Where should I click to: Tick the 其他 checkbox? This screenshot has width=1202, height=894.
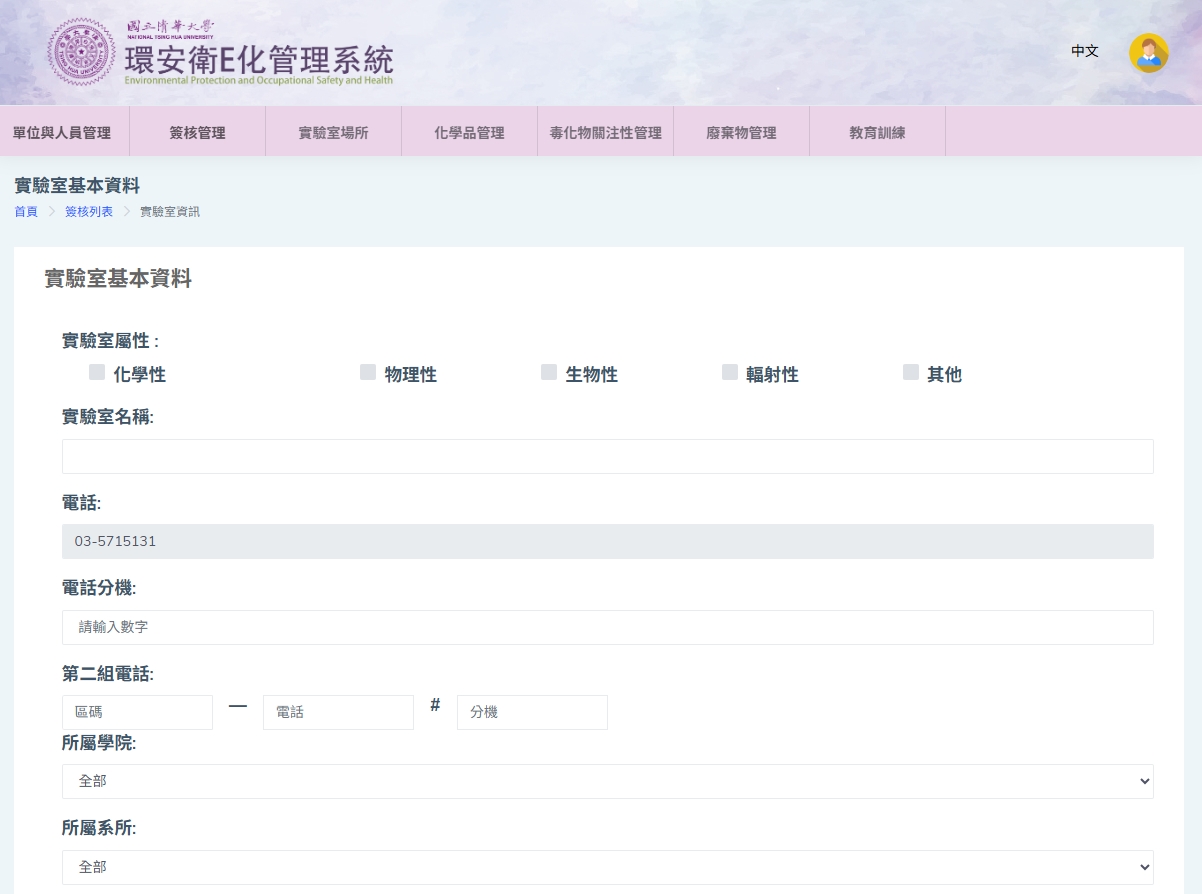coord(911,372)
